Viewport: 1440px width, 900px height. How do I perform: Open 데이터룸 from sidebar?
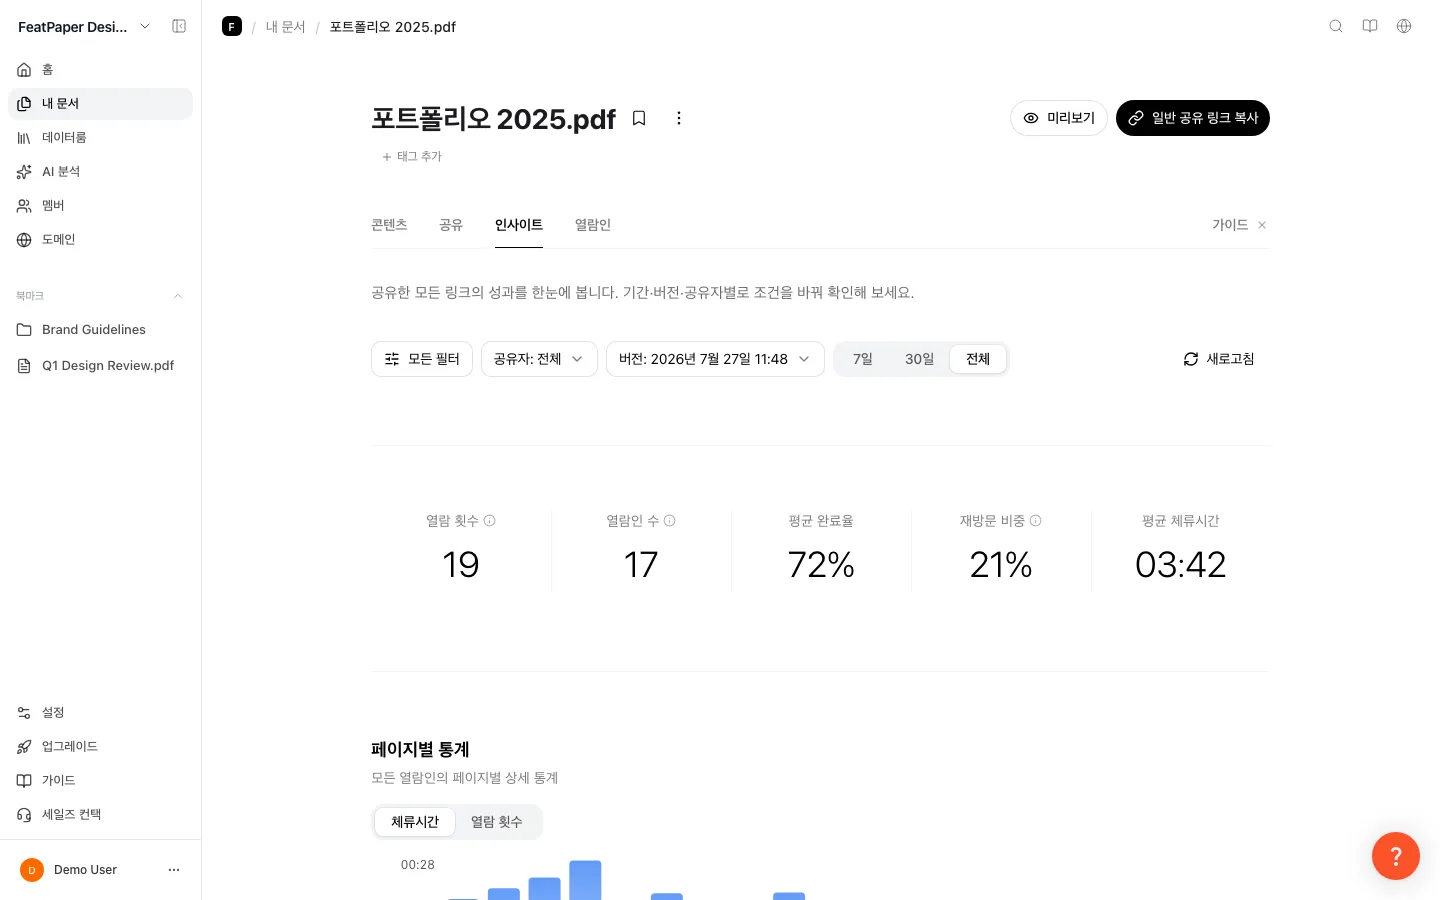tap(100, 138)
